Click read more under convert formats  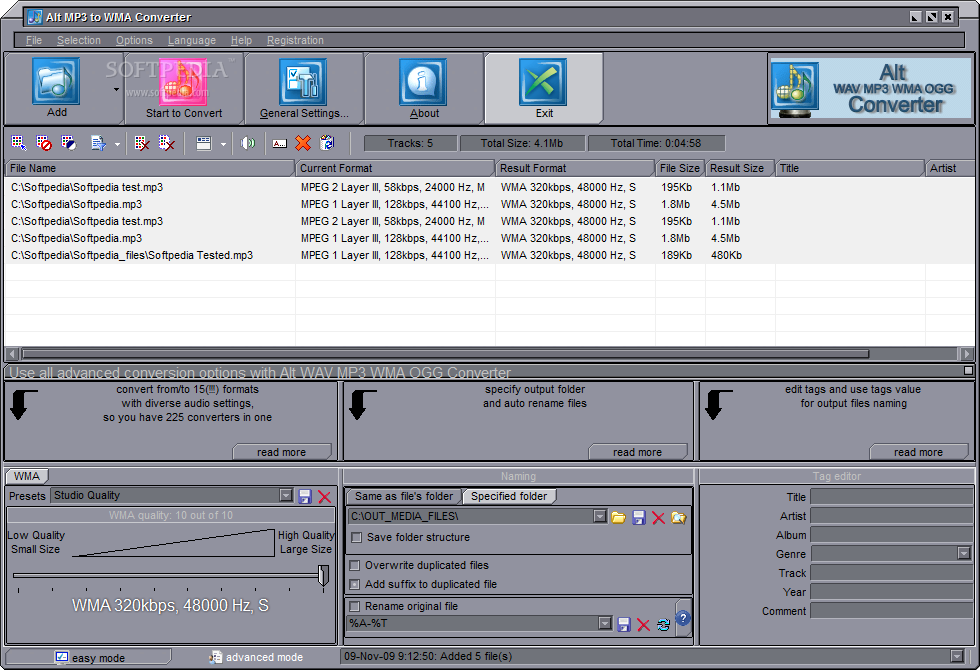(281, 452)
